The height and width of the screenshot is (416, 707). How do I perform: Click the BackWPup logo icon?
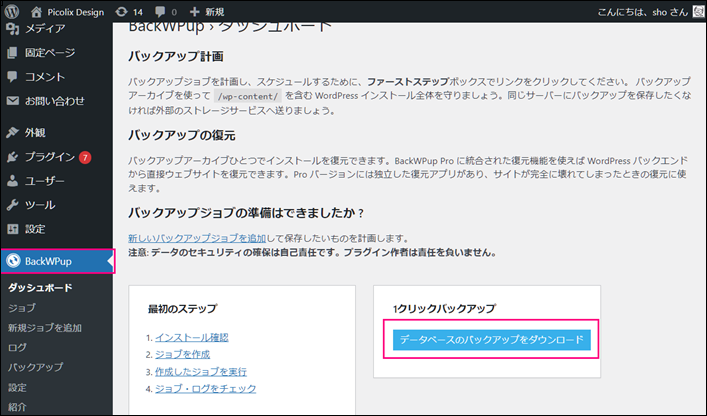tap(14, 261)
